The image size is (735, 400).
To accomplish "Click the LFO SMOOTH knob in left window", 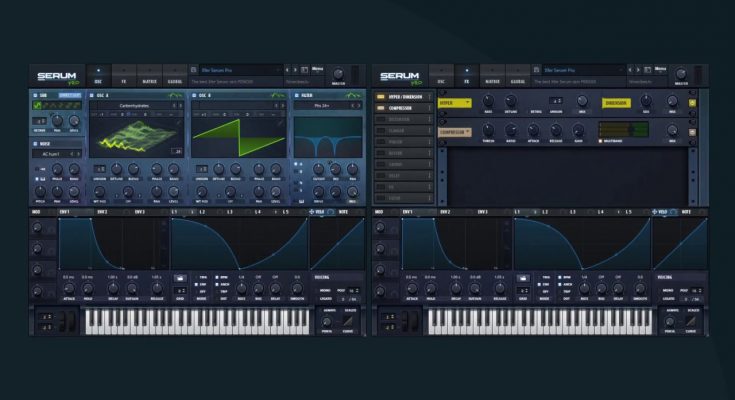I will click(x=297, y=288).
